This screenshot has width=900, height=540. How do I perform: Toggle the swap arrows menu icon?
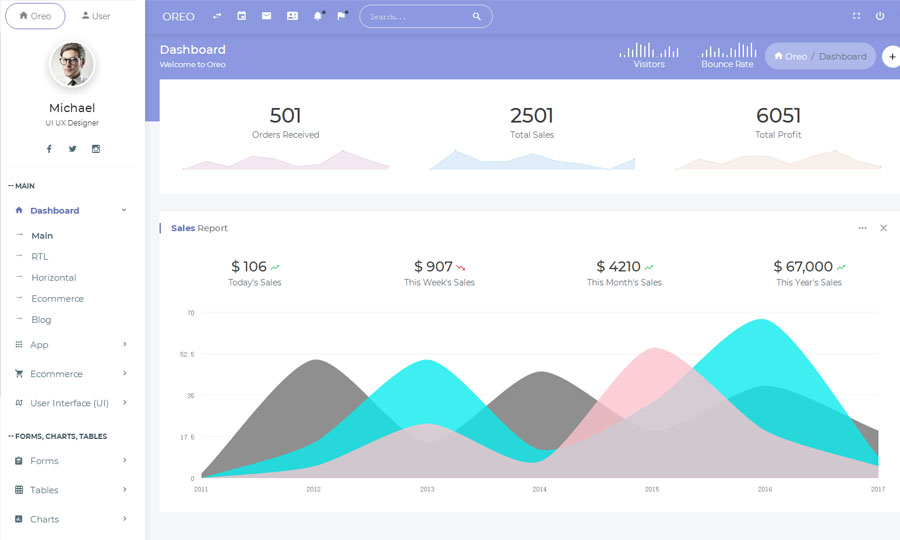pyautogui.click(x=217, y=16)
